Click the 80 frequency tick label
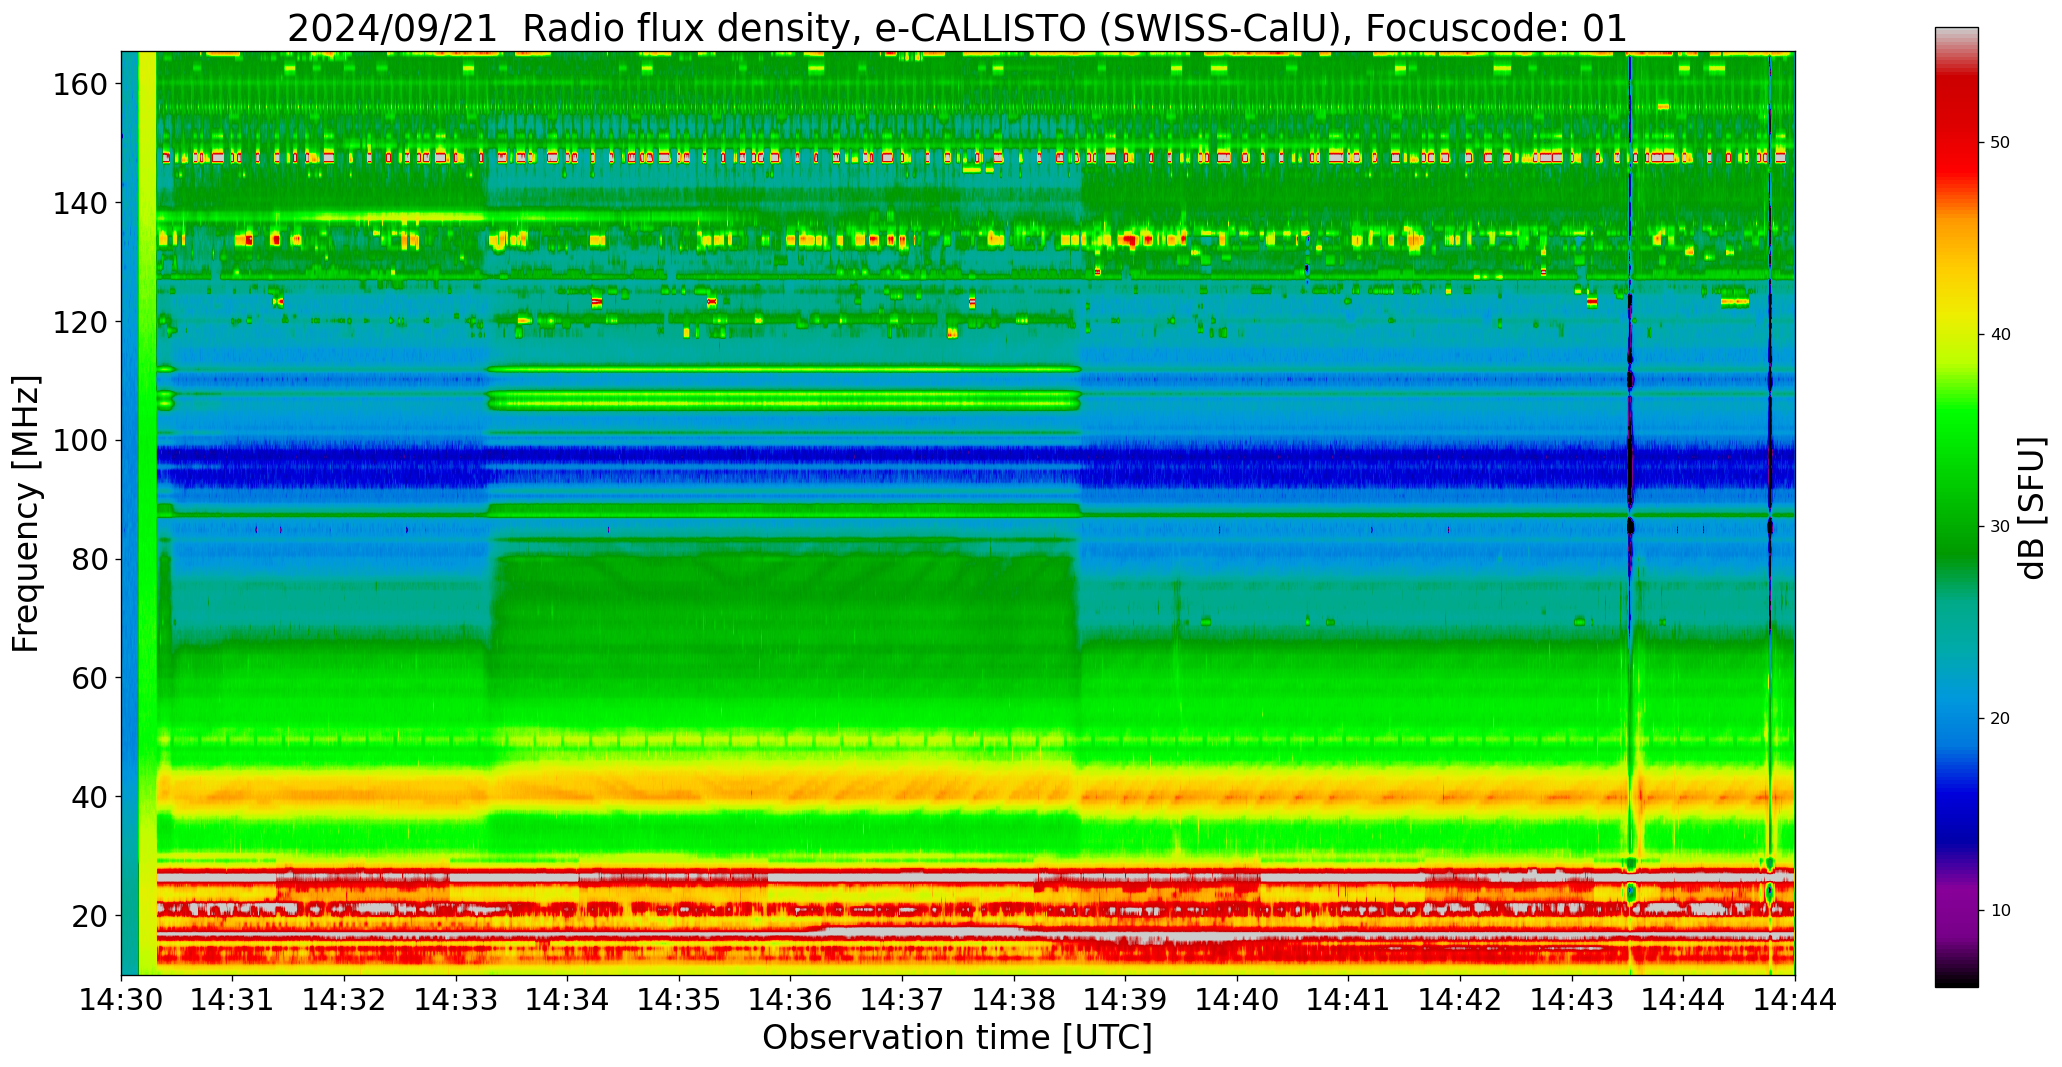This screenshot has width=2062, height=1067. 88,559
